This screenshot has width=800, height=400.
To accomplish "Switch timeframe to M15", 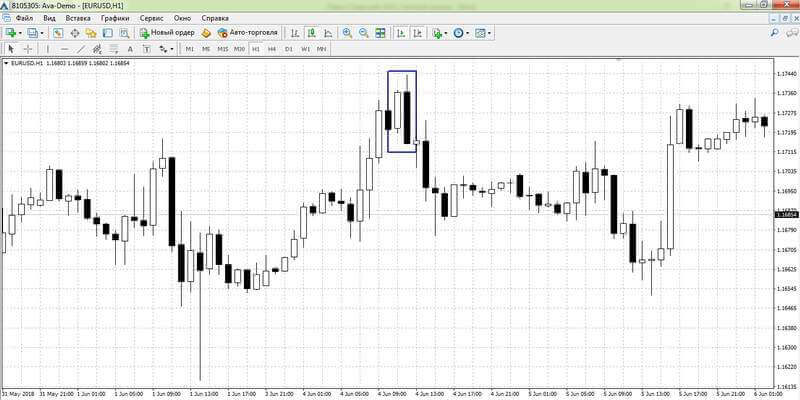I will click(x=222, y=49).
